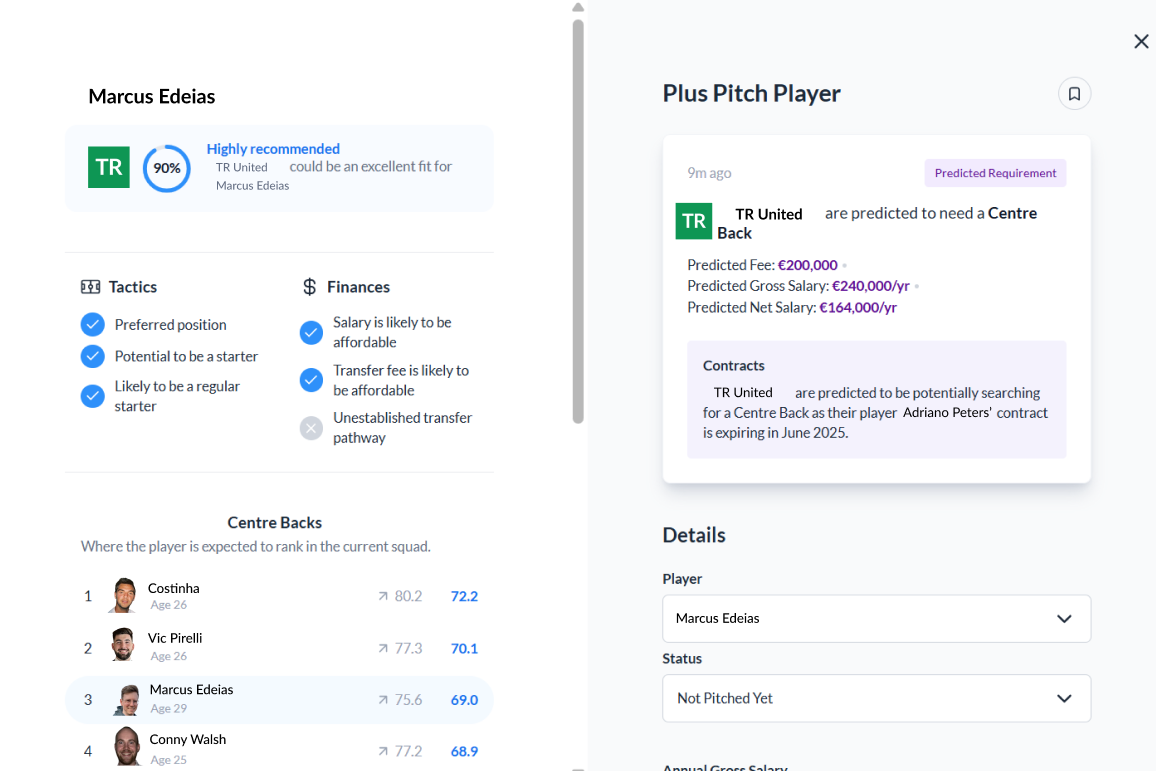Click the Tactics pitch icon
The image size is (1156, 771).
(x=91, y=287)
